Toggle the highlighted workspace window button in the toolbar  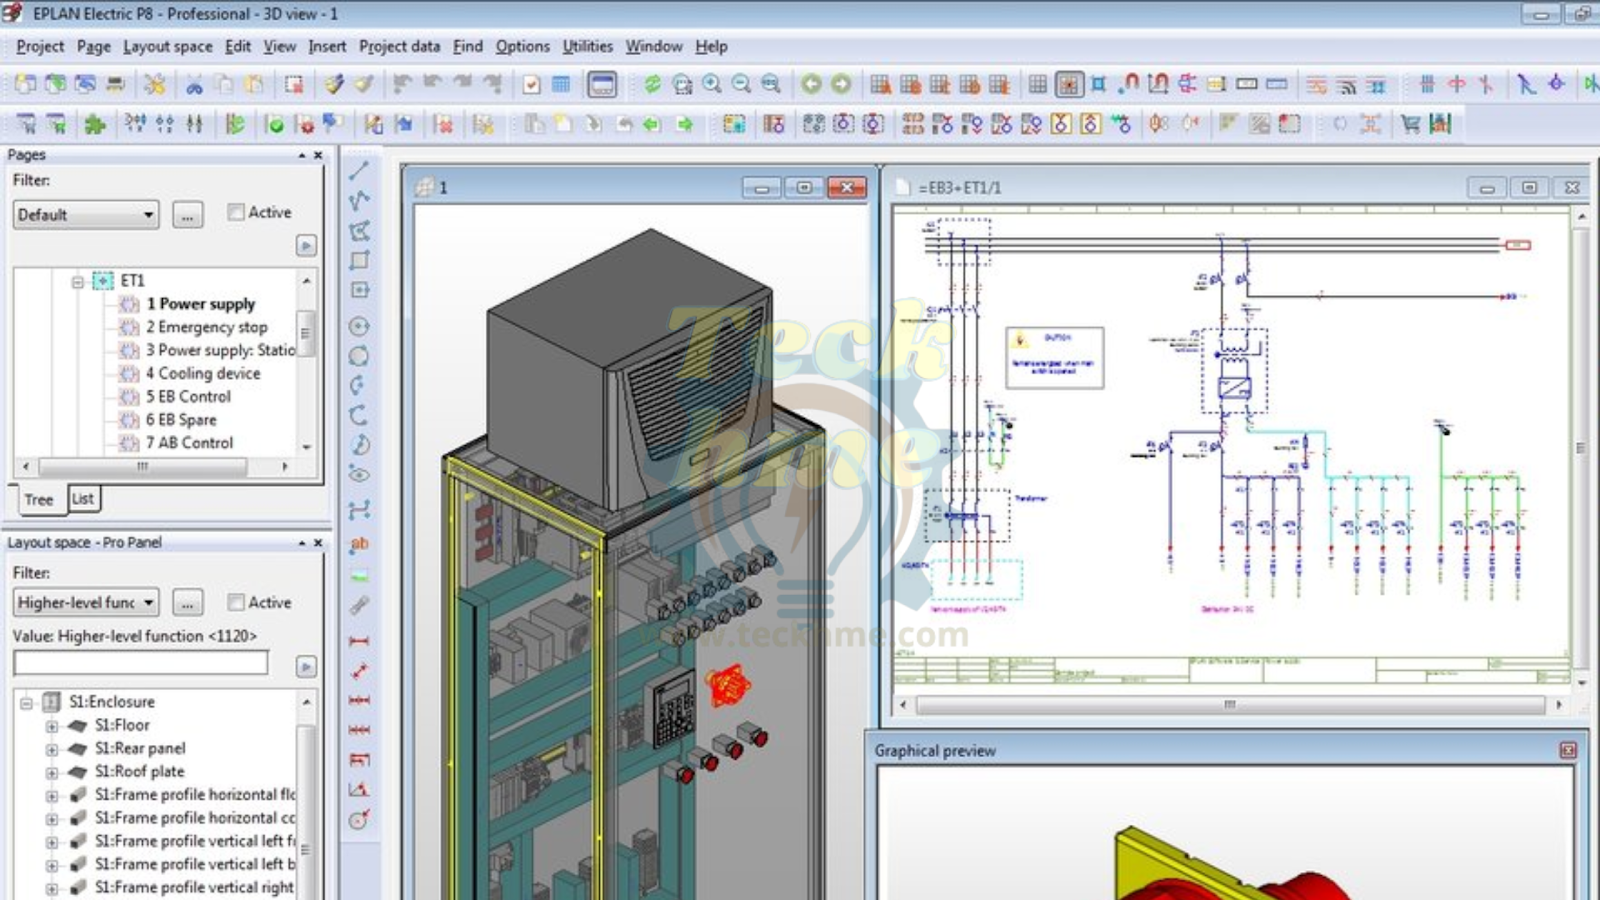tap(602, 85)
